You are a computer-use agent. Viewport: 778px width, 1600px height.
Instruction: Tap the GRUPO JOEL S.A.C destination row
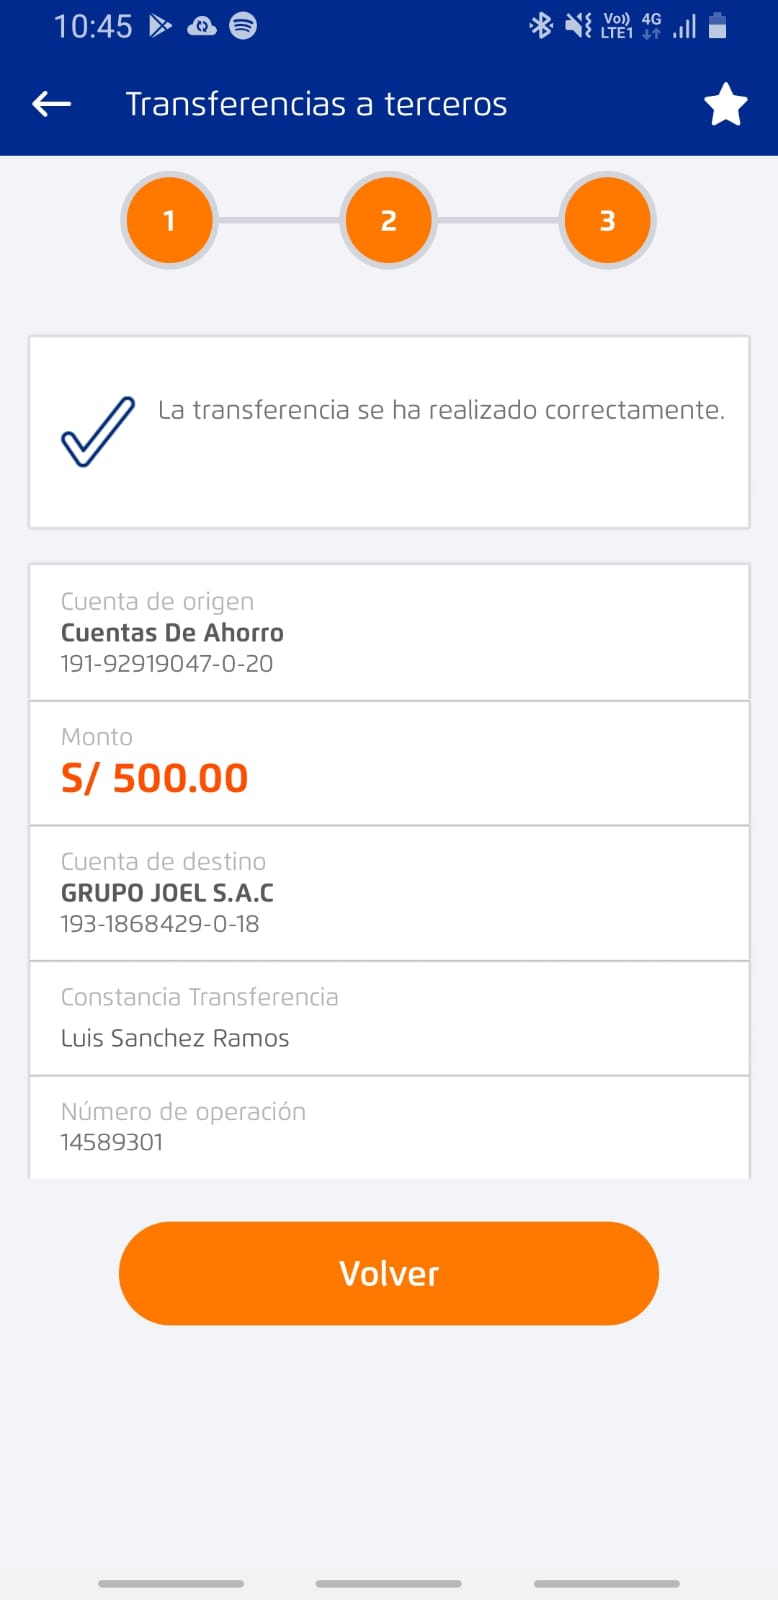click(x=389, y=893)
